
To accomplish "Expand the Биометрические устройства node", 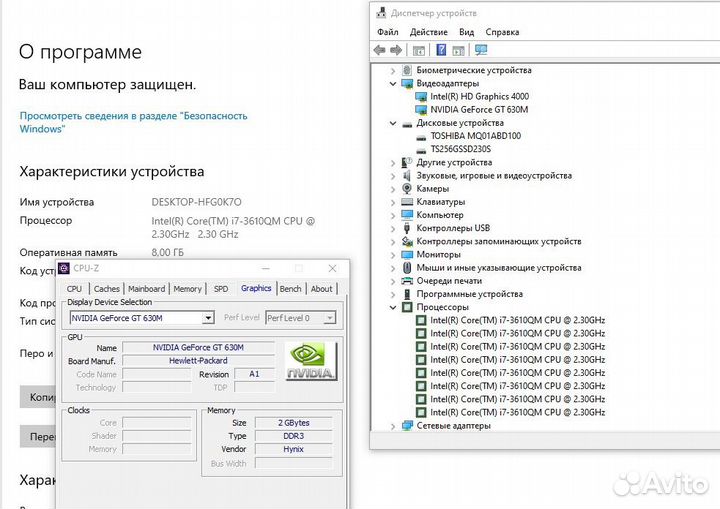I will (393, 71).
